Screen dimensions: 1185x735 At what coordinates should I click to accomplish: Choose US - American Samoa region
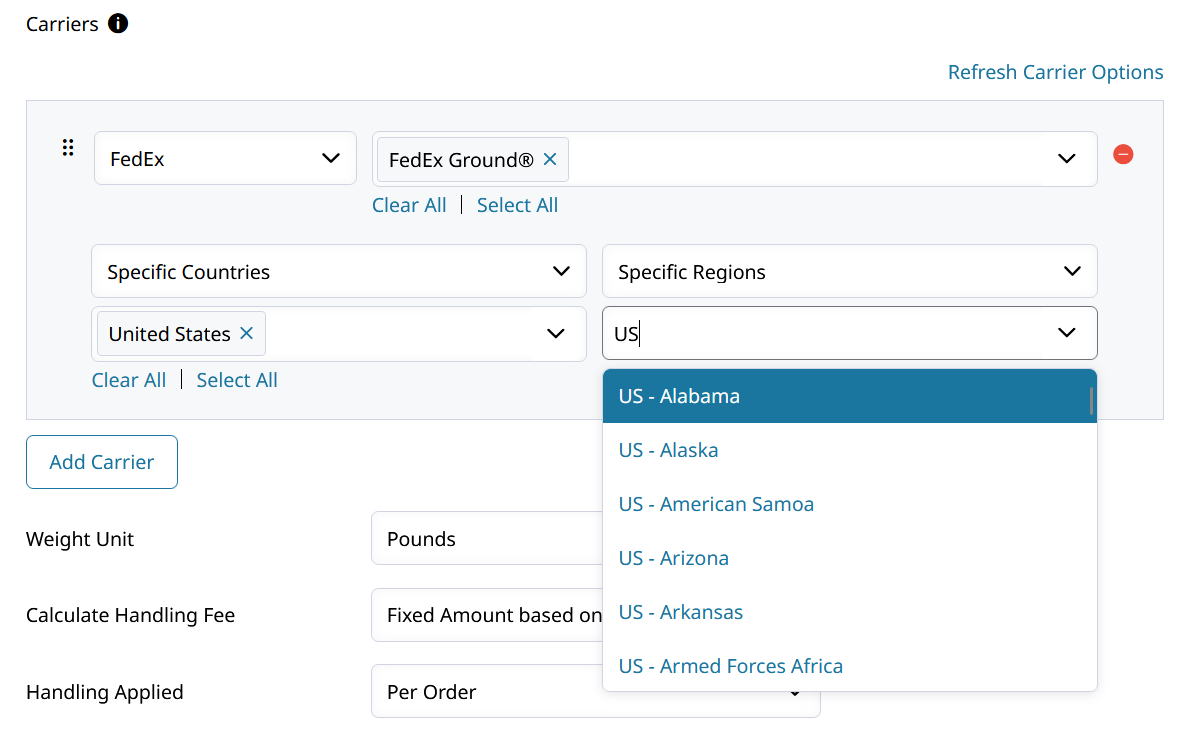(849, 504)
